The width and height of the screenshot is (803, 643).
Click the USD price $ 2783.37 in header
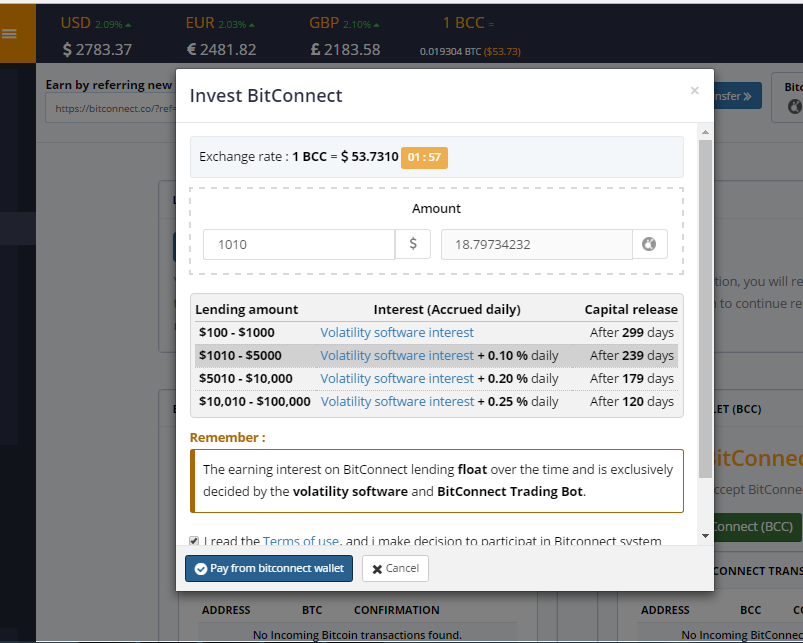tap(97, 50)
